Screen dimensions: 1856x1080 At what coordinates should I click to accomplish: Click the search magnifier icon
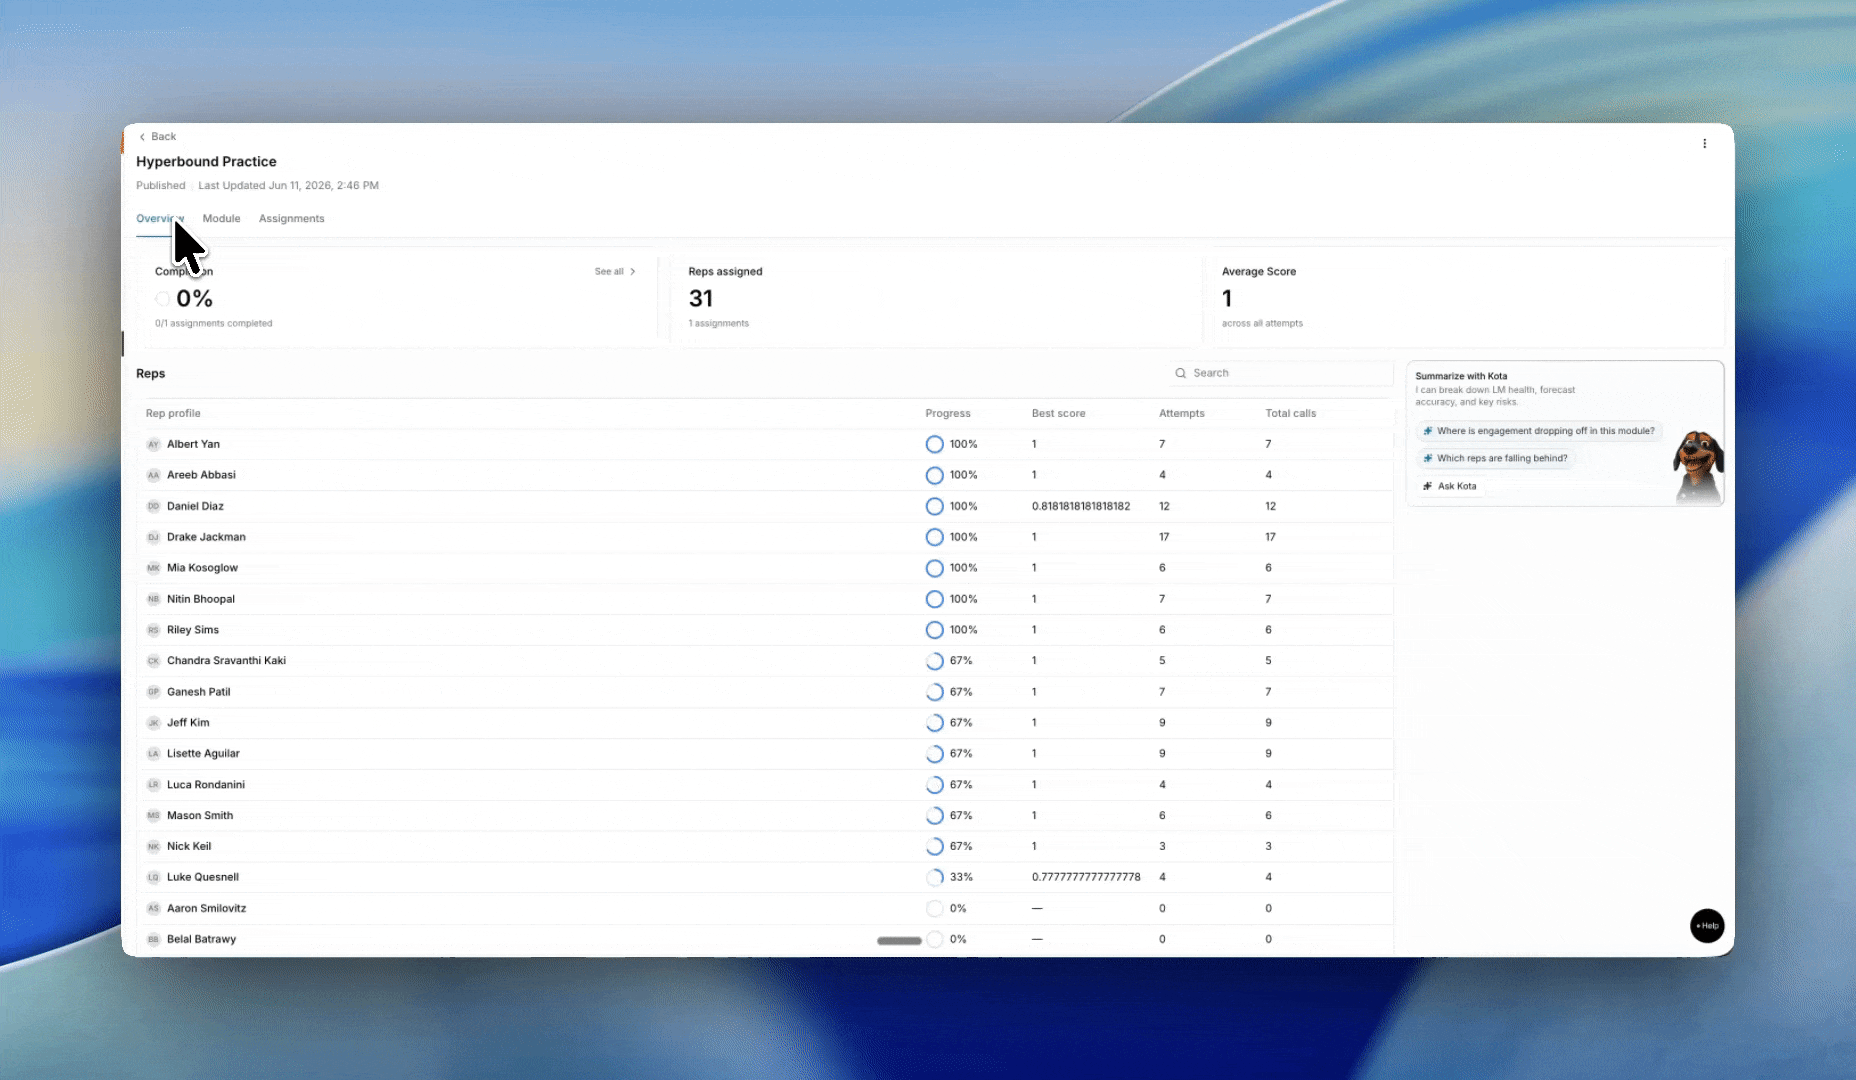tap(1180, 373)
